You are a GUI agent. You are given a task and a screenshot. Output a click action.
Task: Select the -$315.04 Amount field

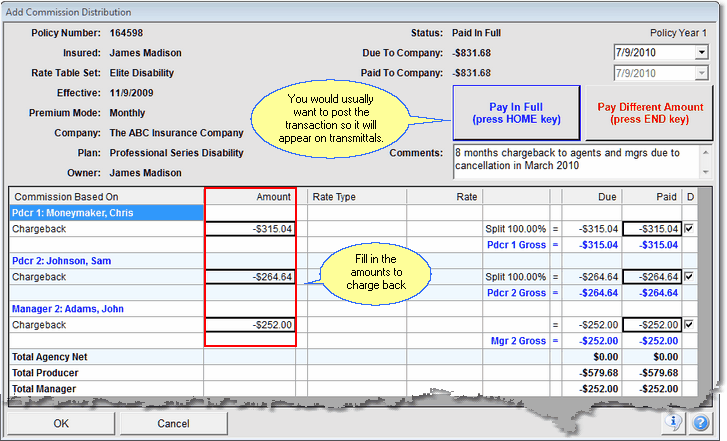click(250, 229)
